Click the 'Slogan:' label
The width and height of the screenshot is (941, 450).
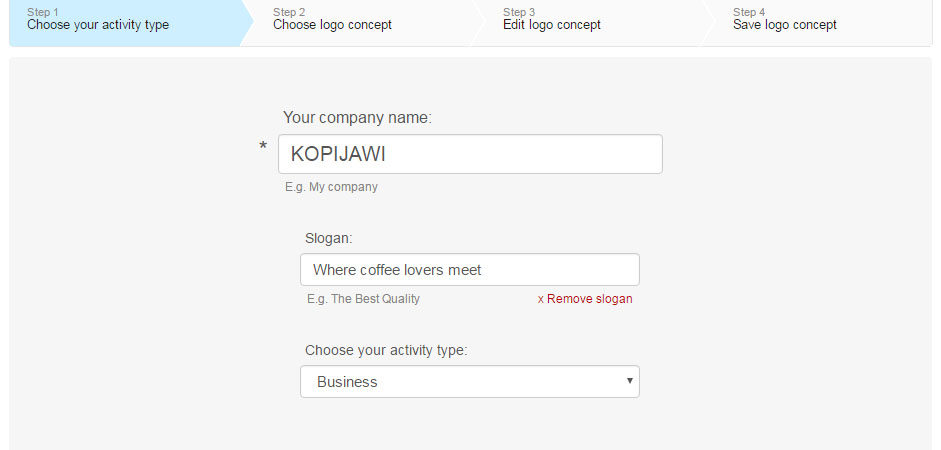click(x=329, y=238)
